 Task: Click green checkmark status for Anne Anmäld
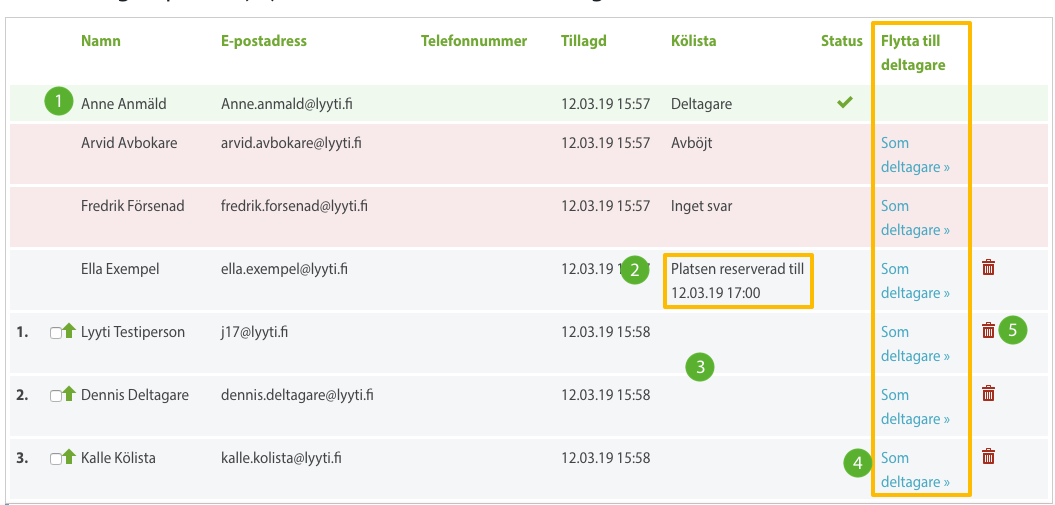(x=845, y=102)
